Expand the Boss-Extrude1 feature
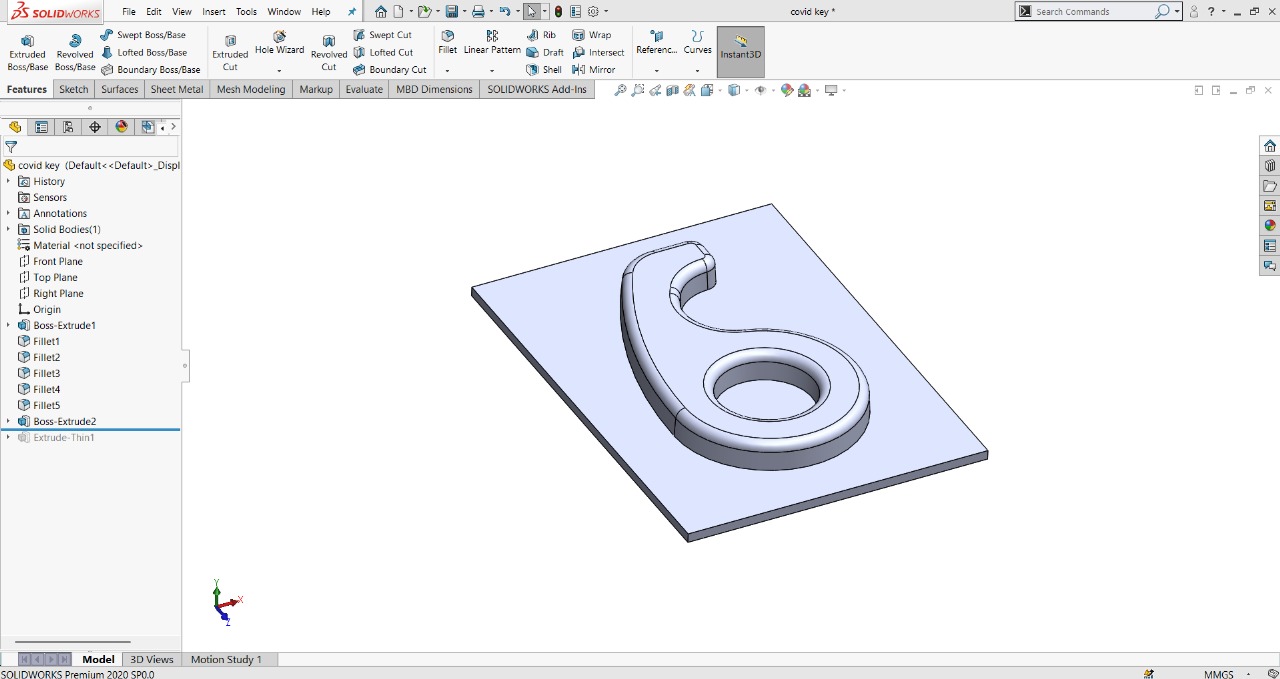 [9, 325]
